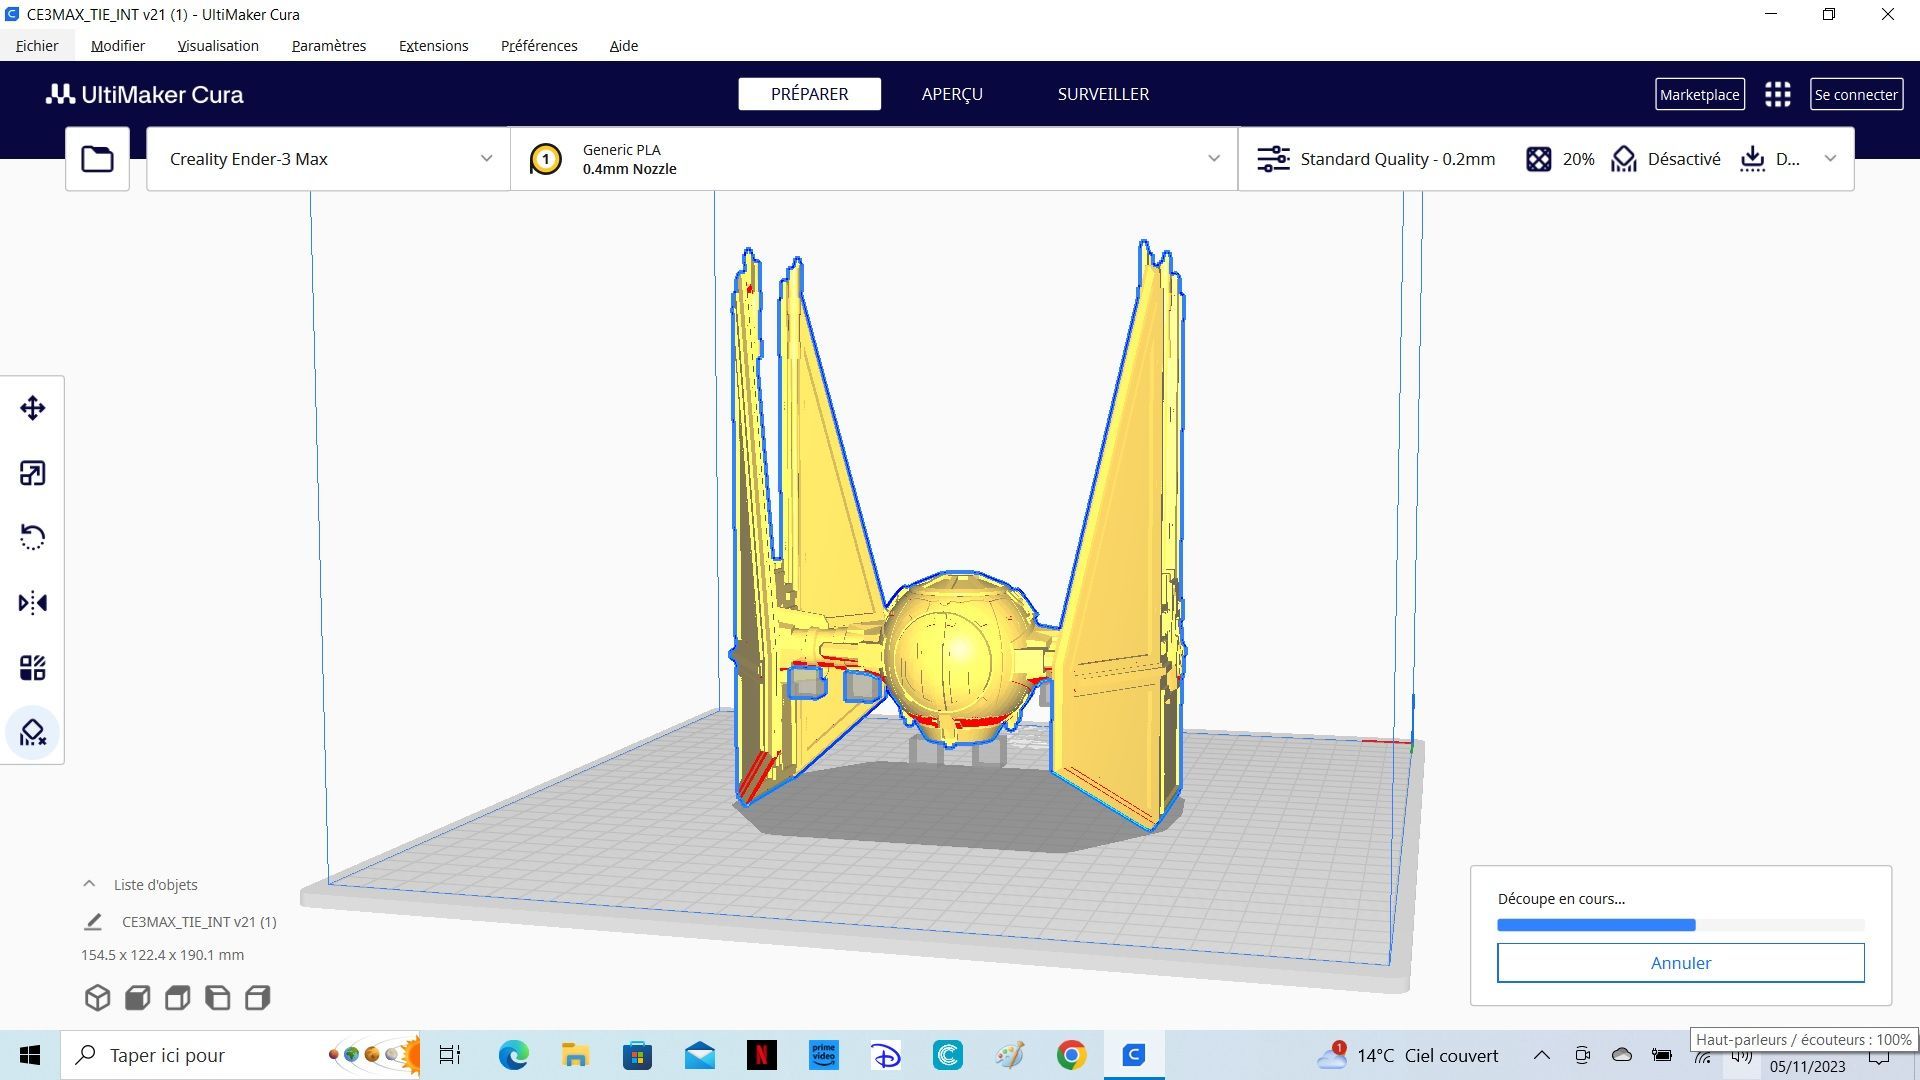Switch to the APERÇU stage
Image resolution: width=1920 pixels, height=1080 pixels.
point(952,94)
